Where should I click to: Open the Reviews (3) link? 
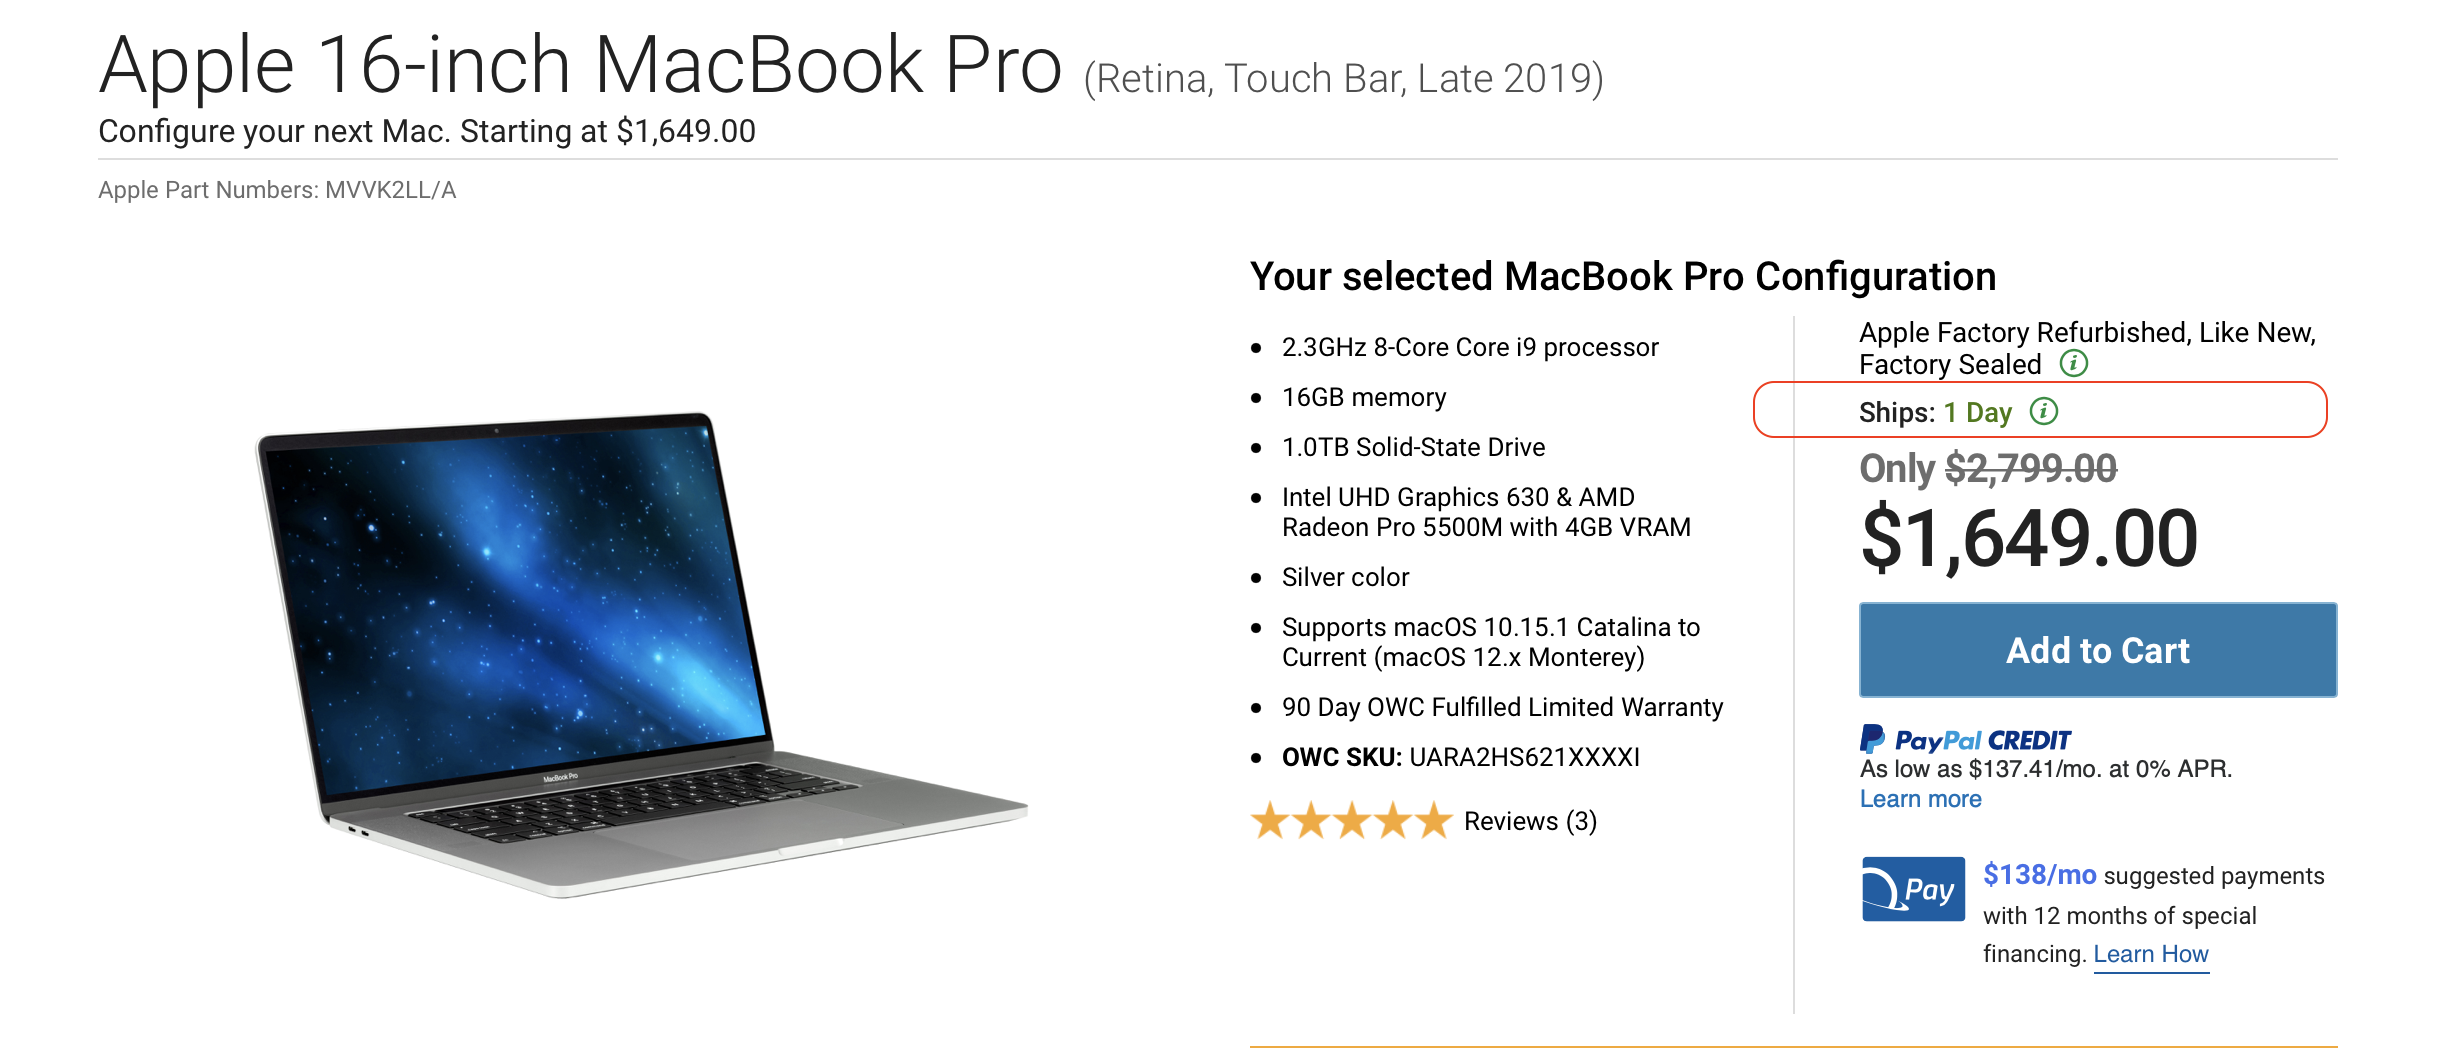tap(1530, 821)
